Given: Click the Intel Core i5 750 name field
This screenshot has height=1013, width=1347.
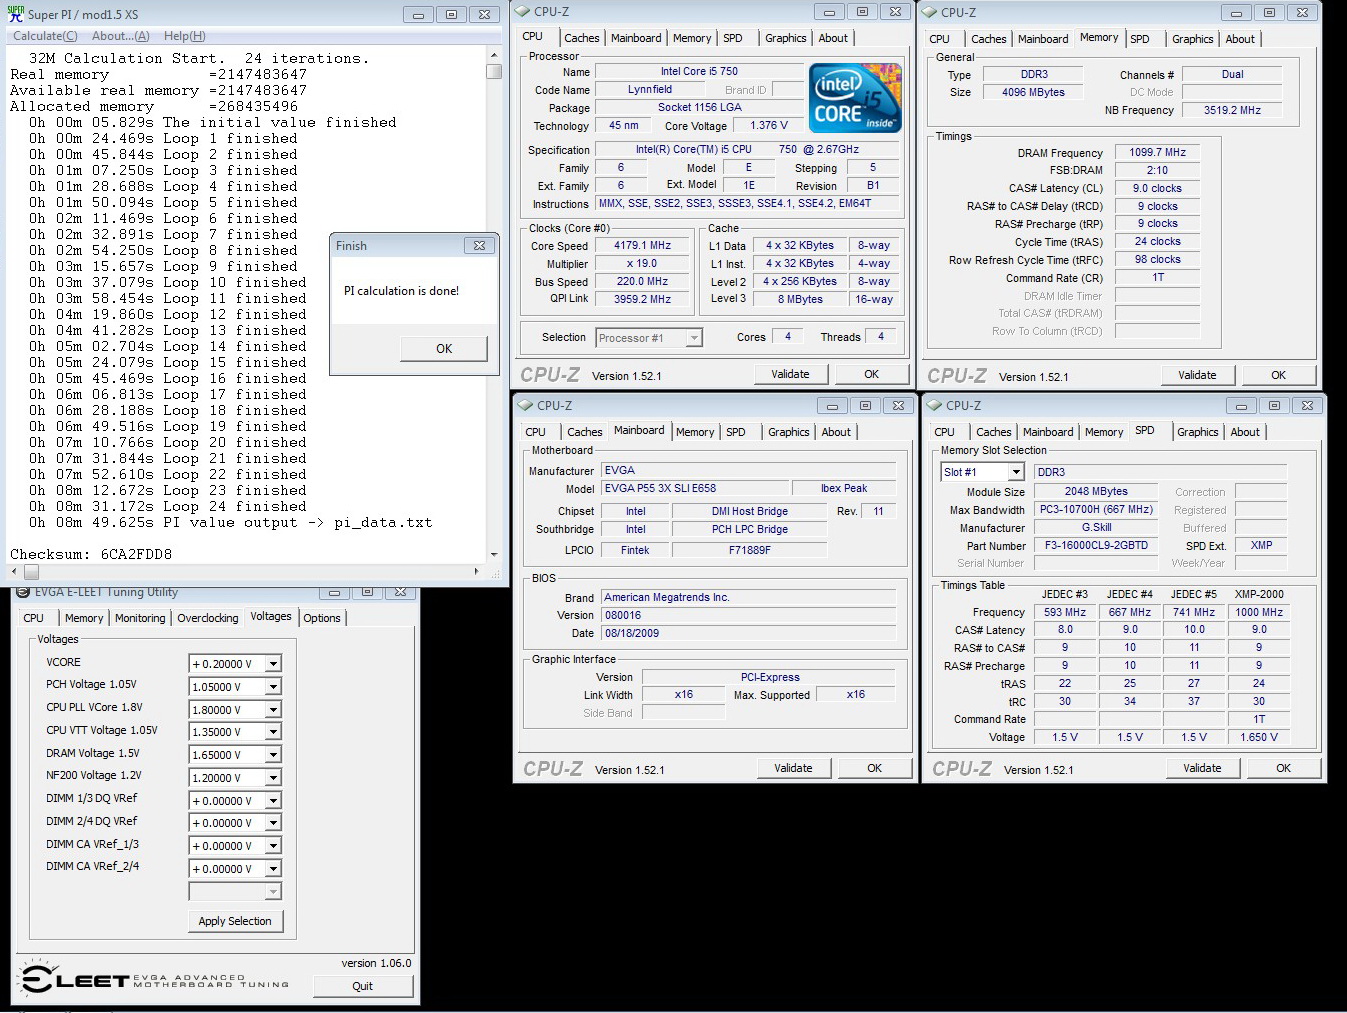Looking at the screenshot, I should [x=699, y=72].
